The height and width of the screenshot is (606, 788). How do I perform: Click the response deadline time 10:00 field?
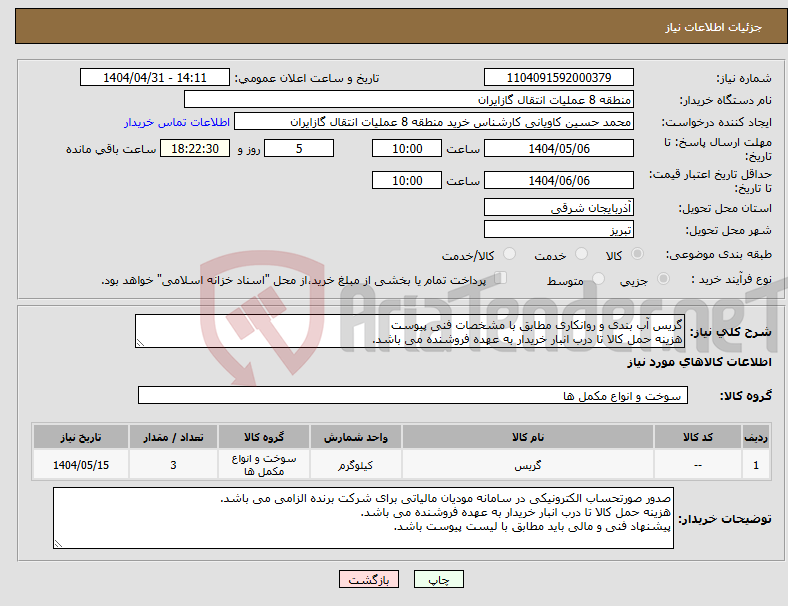[407, 148]
